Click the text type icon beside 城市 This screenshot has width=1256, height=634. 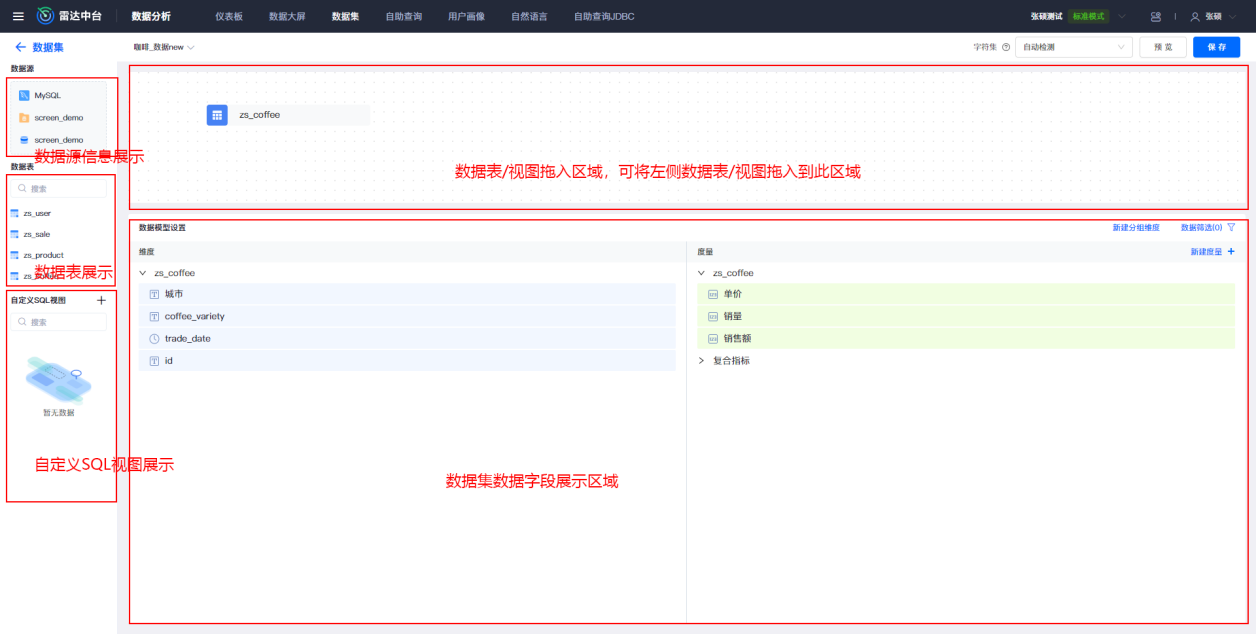pyautogui.click(x=154, y=294)
